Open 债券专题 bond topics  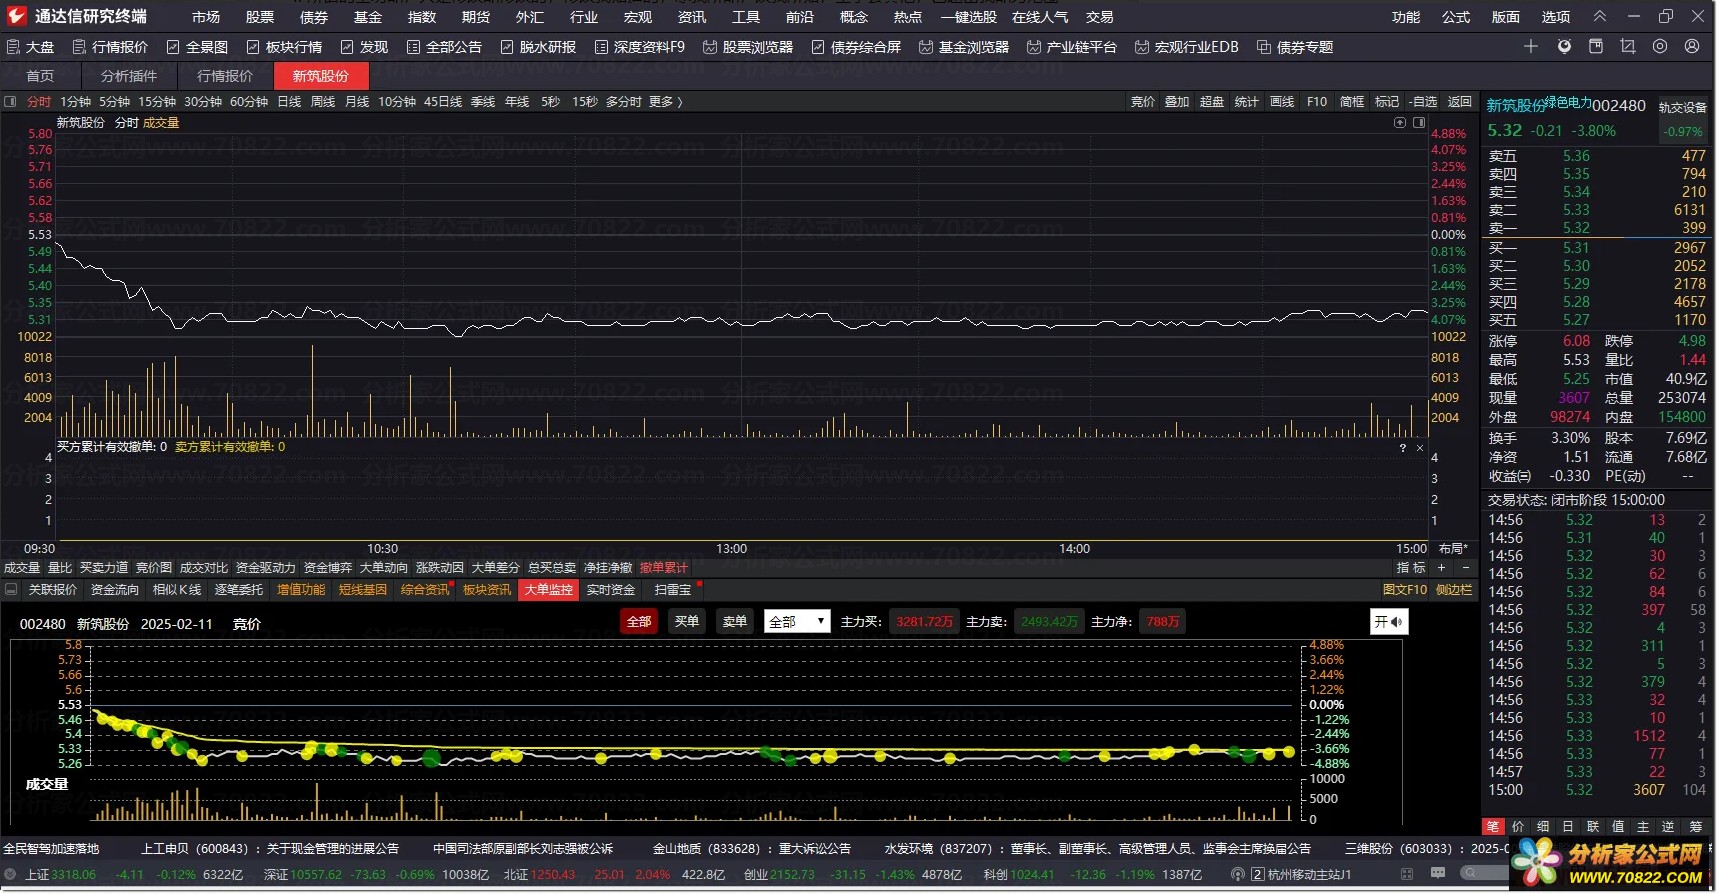1295,47
